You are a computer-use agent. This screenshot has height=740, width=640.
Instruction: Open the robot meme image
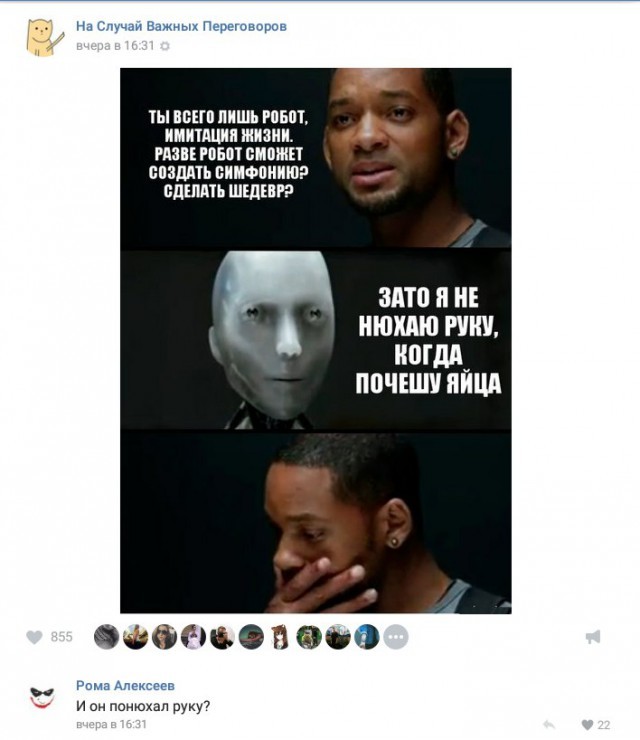point(315,340)
